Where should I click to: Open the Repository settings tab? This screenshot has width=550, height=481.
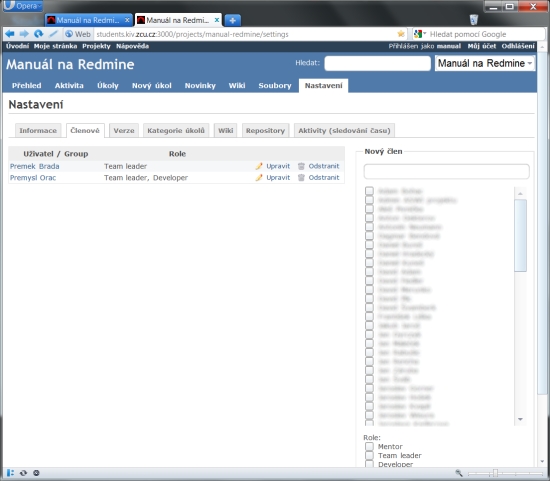(265, 131)
